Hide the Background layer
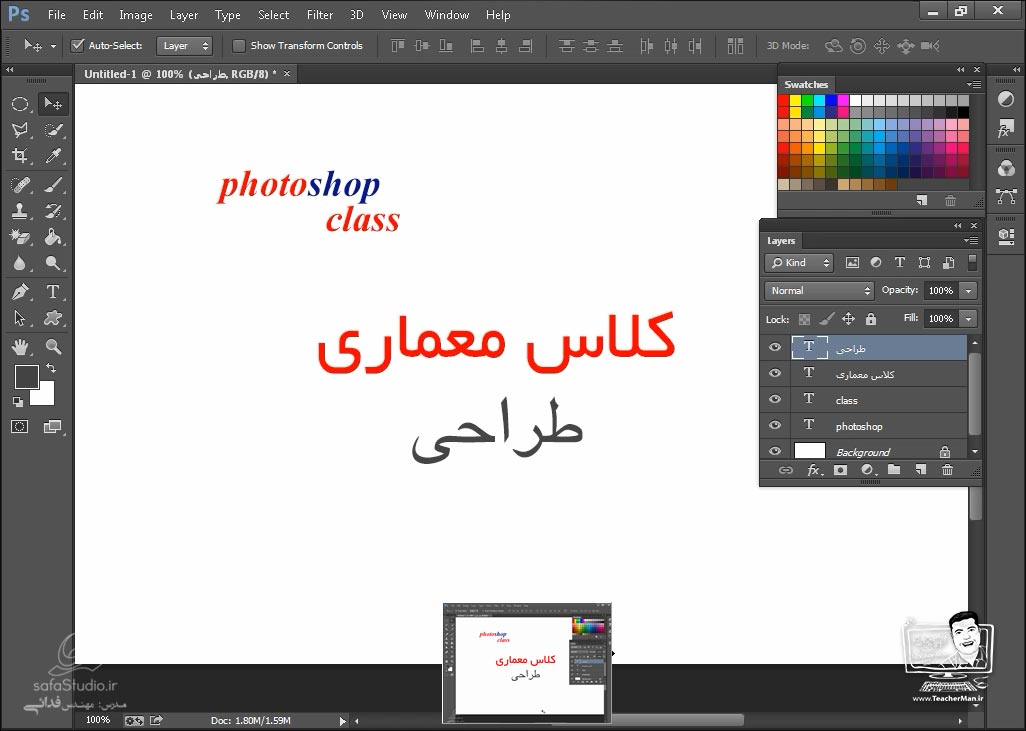The image size is (1026, 731). pos(775,451)
